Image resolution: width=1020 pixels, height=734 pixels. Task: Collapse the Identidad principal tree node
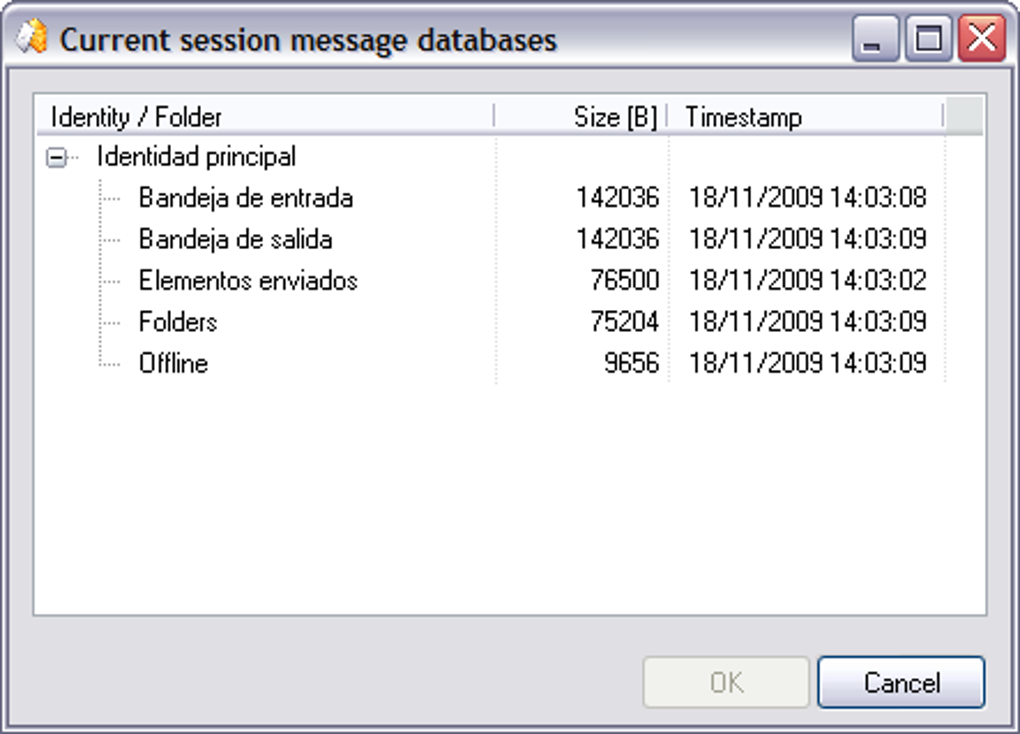[57, 158]
